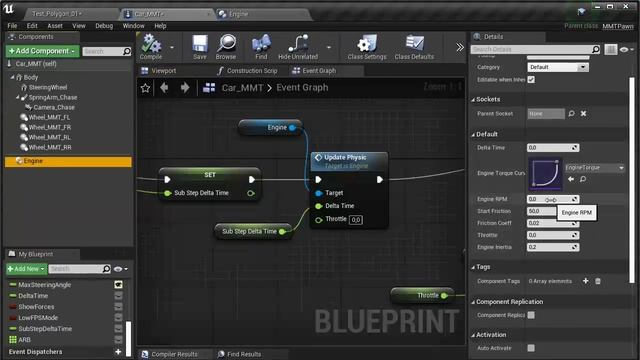
Task: Switch to the Viewport tab
Action: coord(159,71)
